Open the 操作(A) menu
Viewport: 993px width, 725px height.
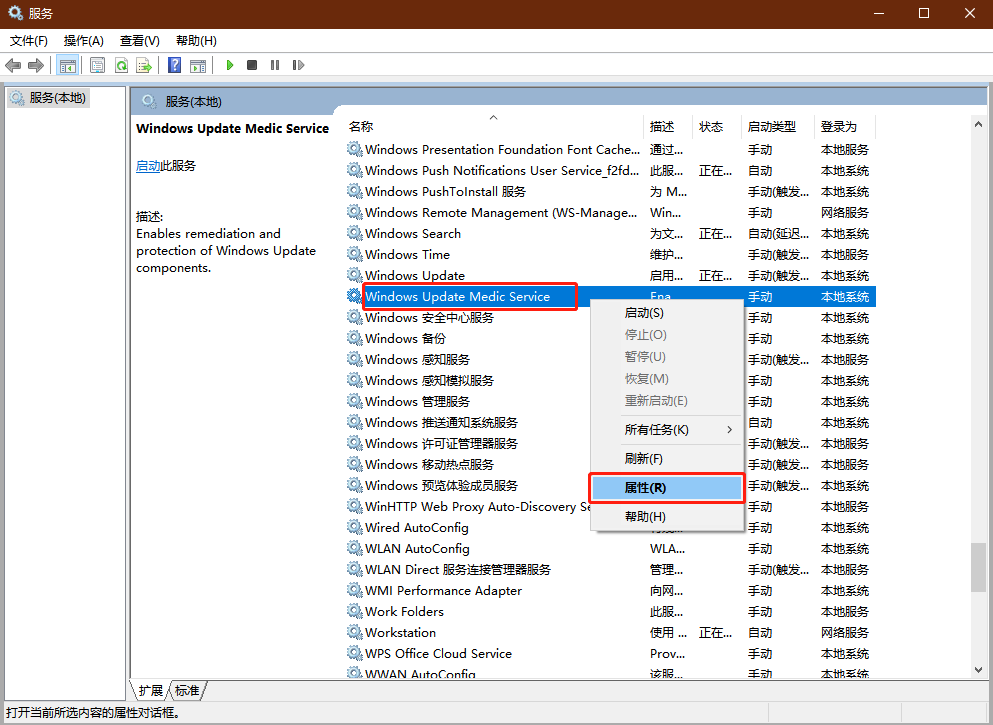point(83,41)
